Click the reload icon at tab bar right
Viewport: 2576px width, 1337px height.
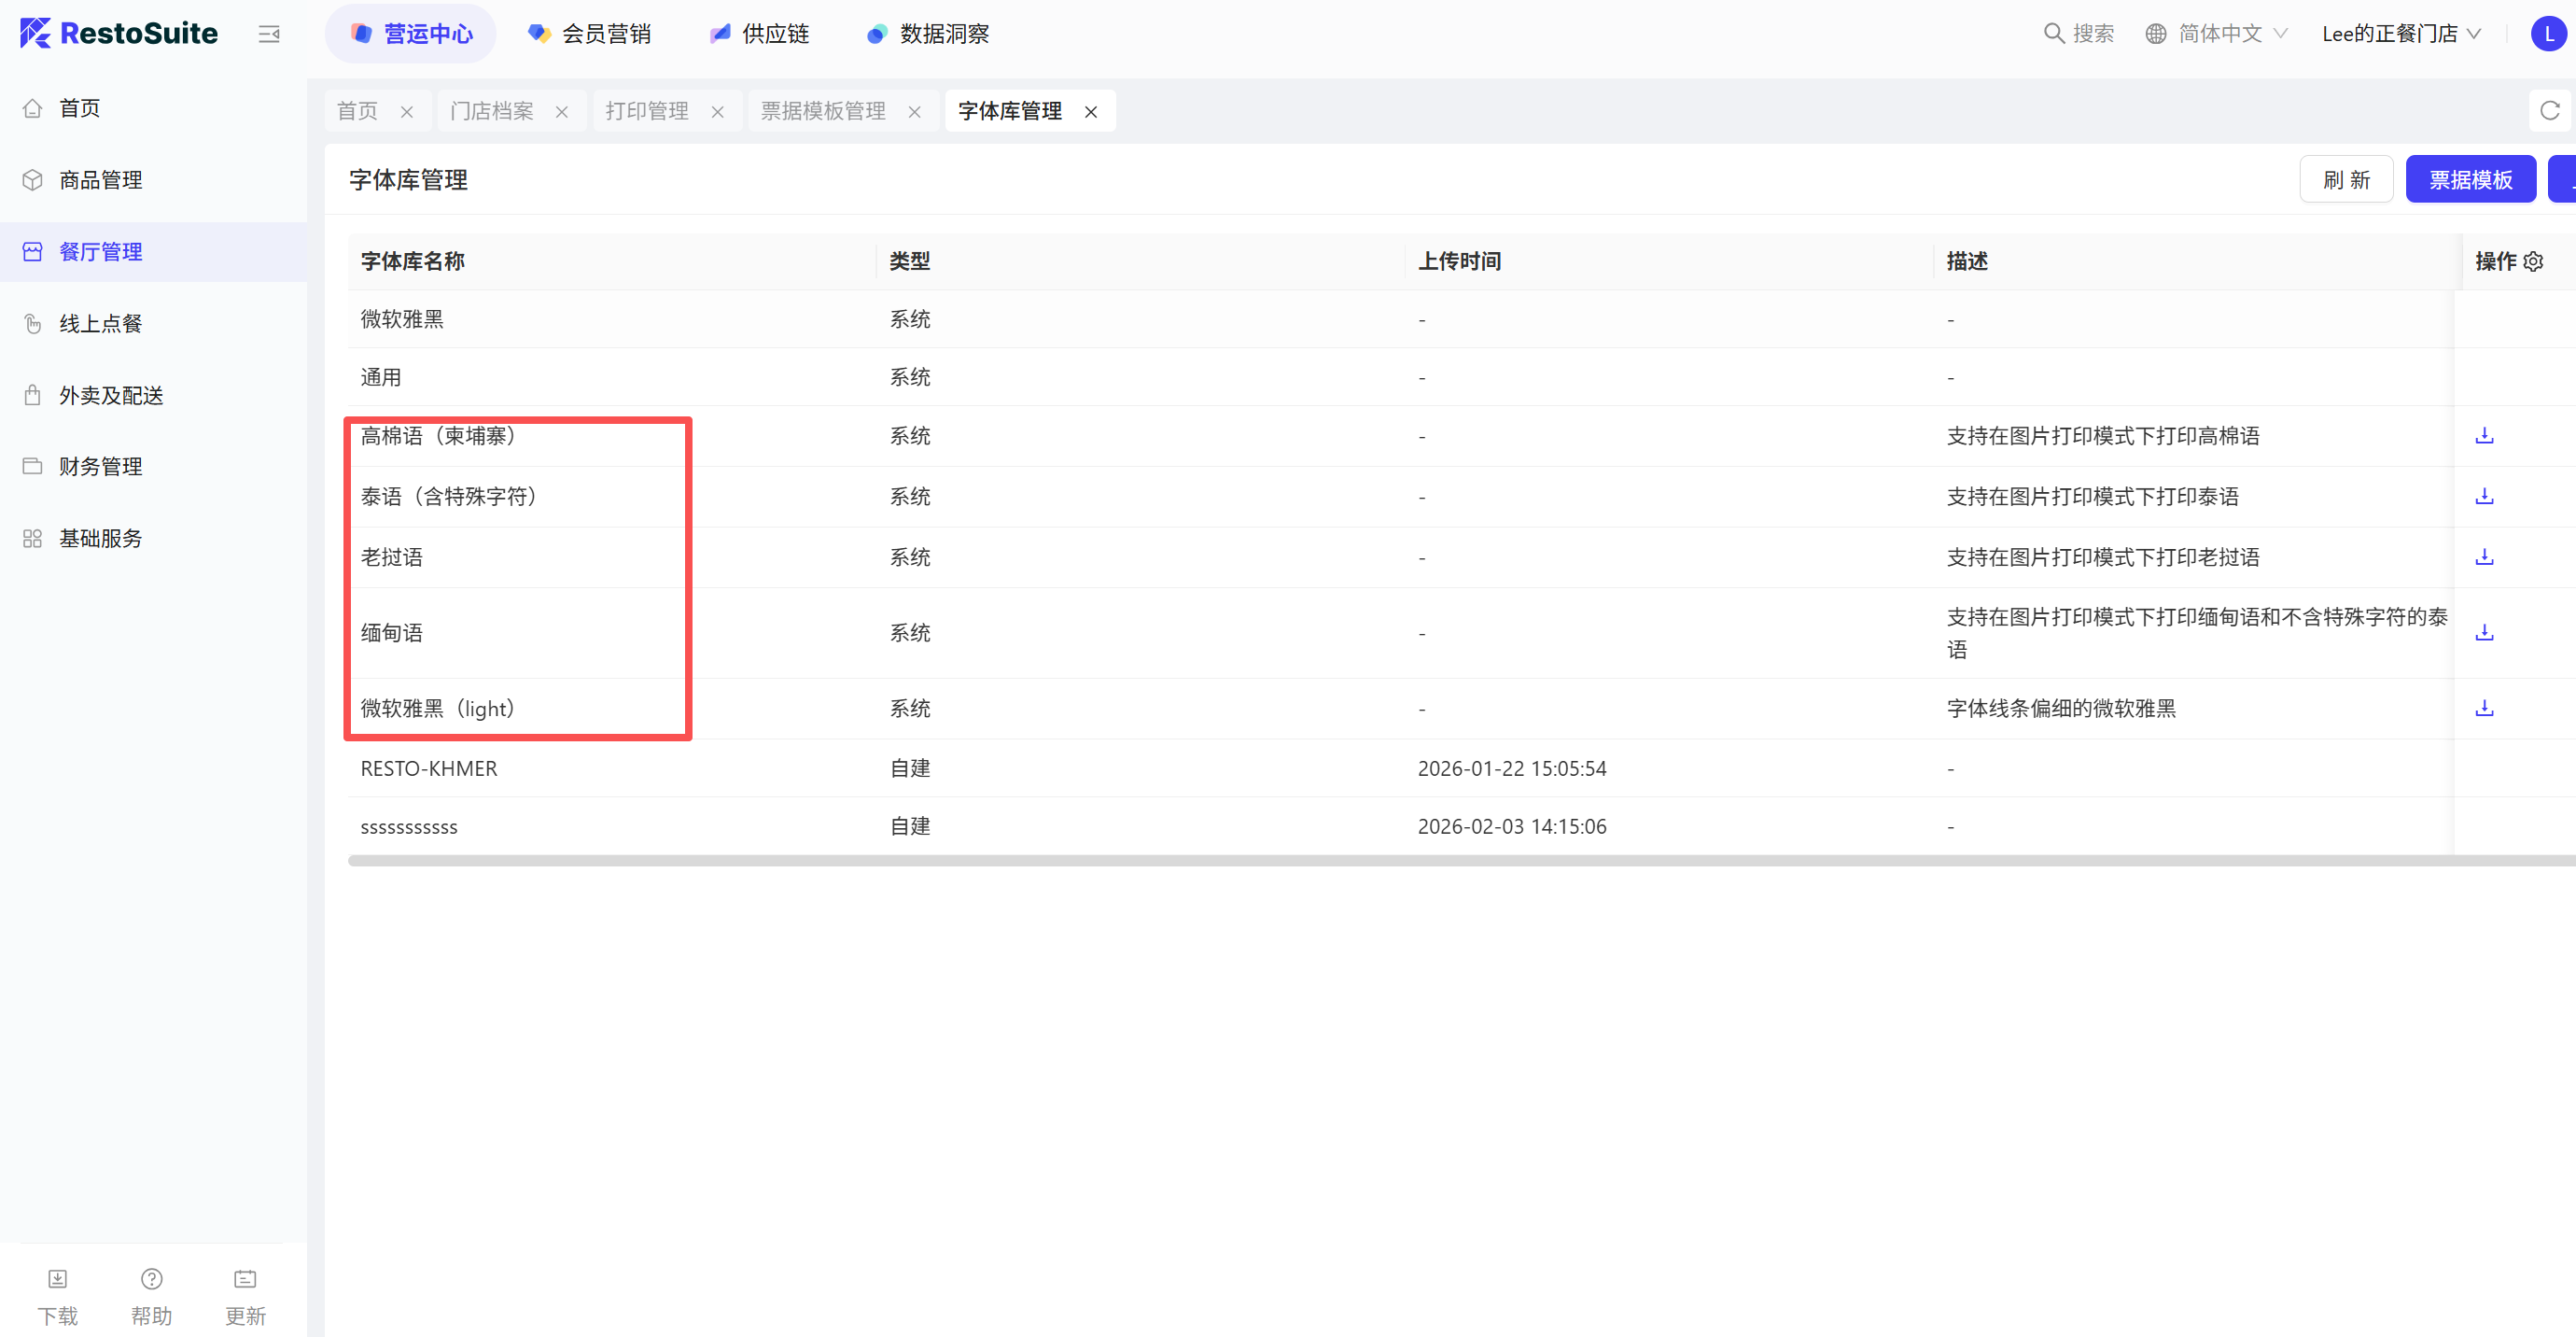pos(2549,111)
